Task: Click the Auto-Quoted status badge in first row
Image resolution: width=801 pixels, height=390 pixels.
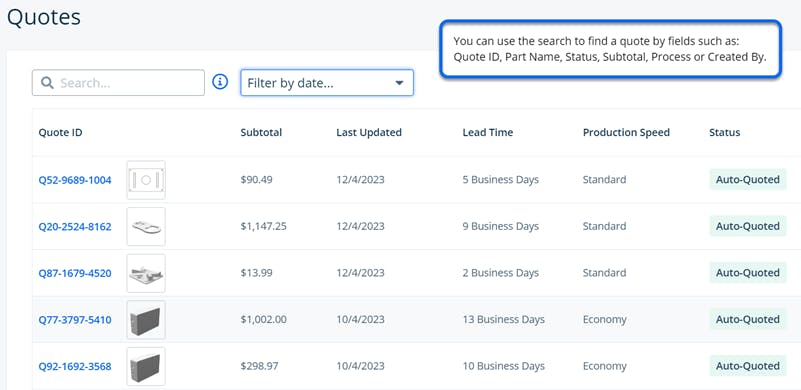Action: coord(747,179)
